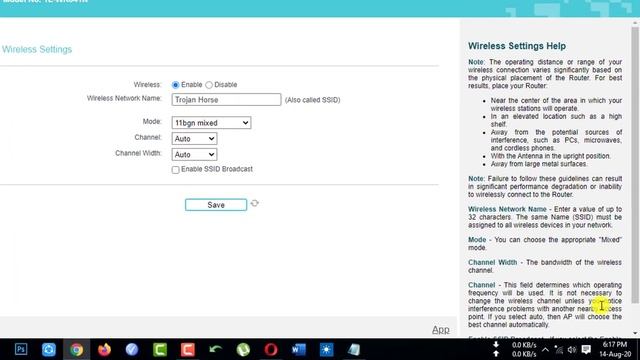Viewport: 640px width, 360px height.
Task: Switch to Google Chrome in taskbar
Action: coord(76,349)
